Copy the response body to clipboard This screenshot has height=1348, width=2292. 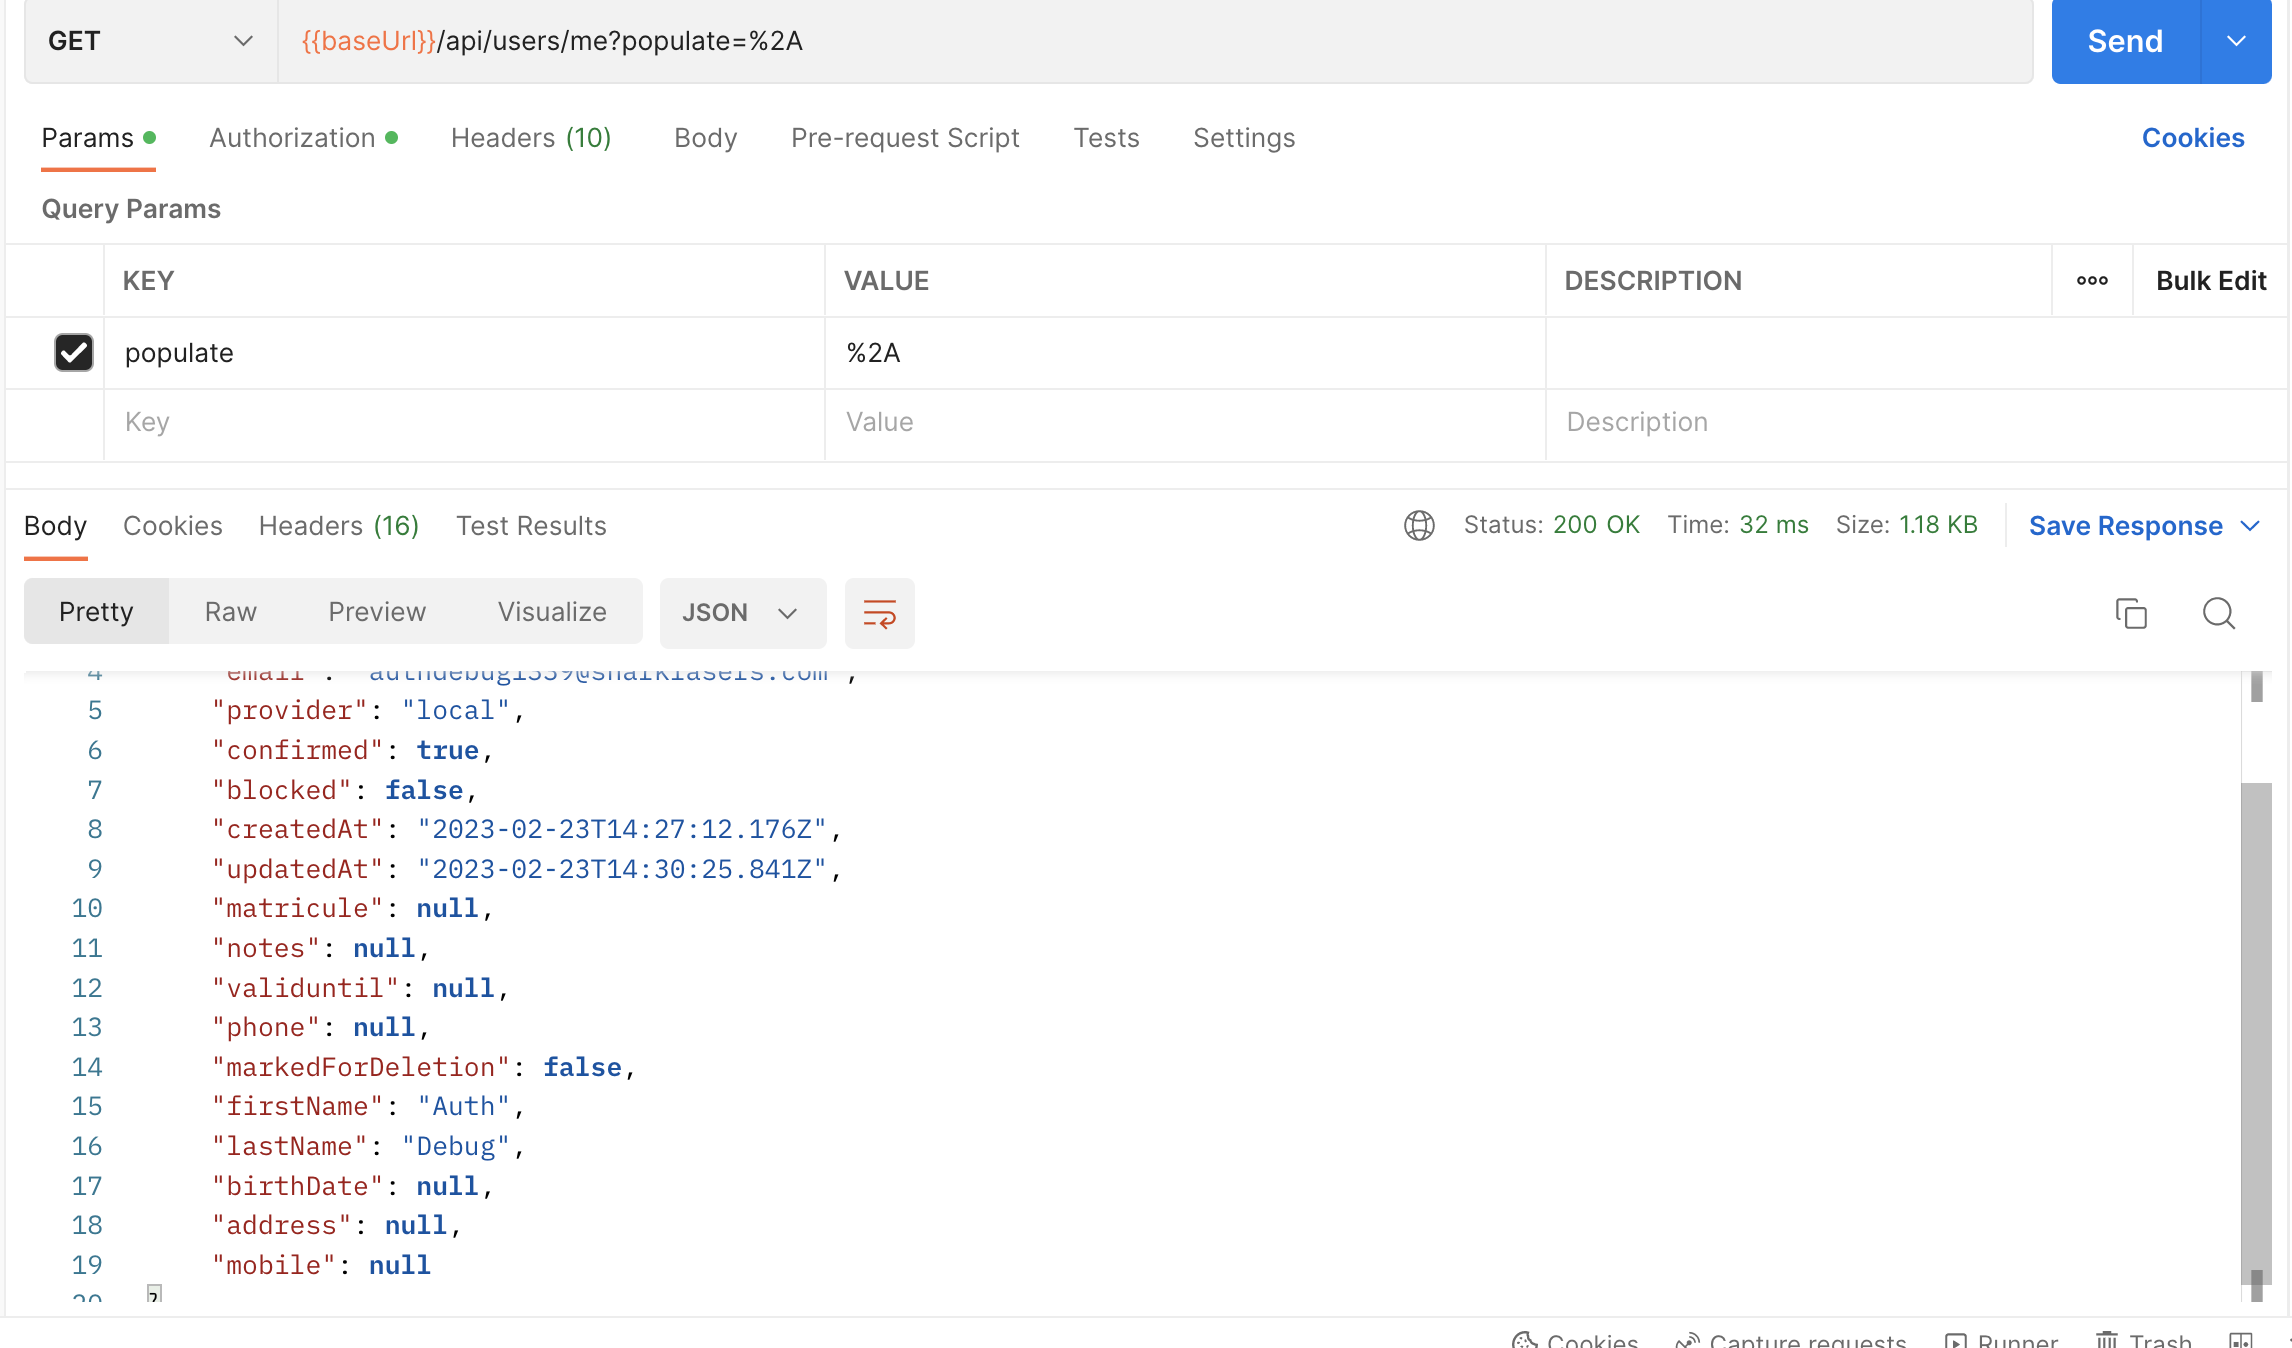click(2131, 613)
